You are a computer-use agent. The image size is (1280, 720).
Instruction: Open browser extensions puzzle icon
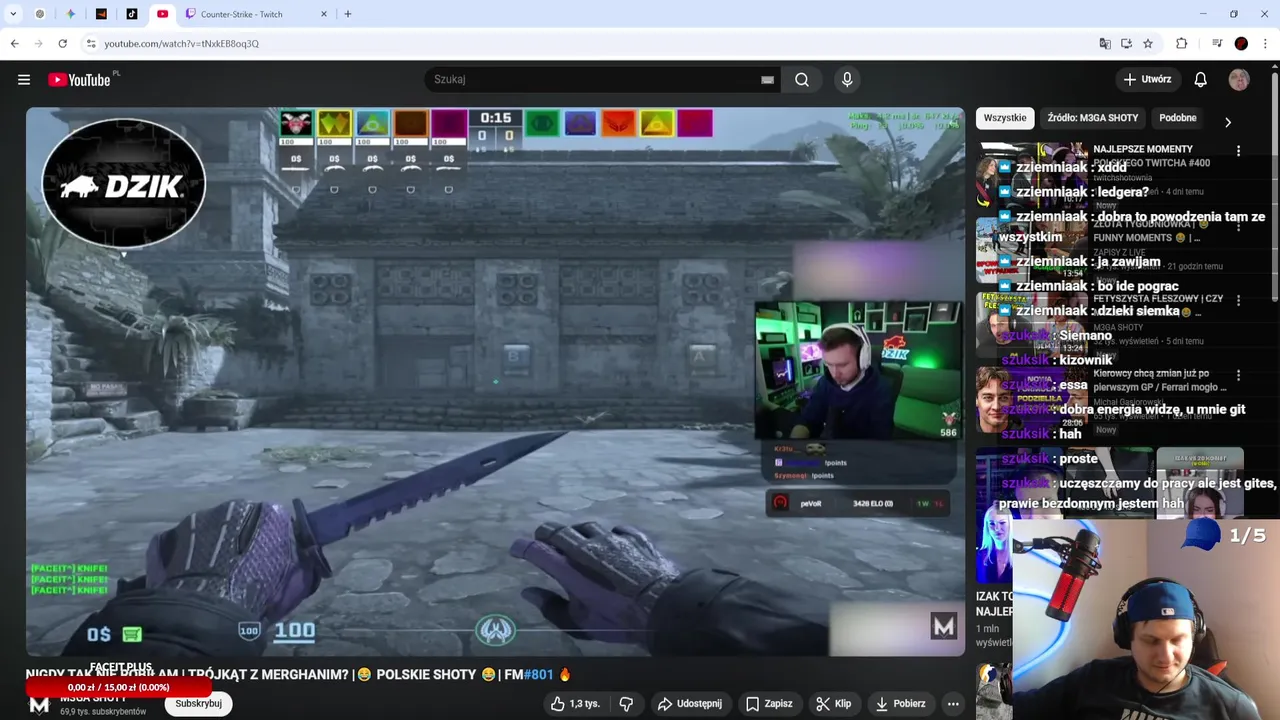(1181, 44)
